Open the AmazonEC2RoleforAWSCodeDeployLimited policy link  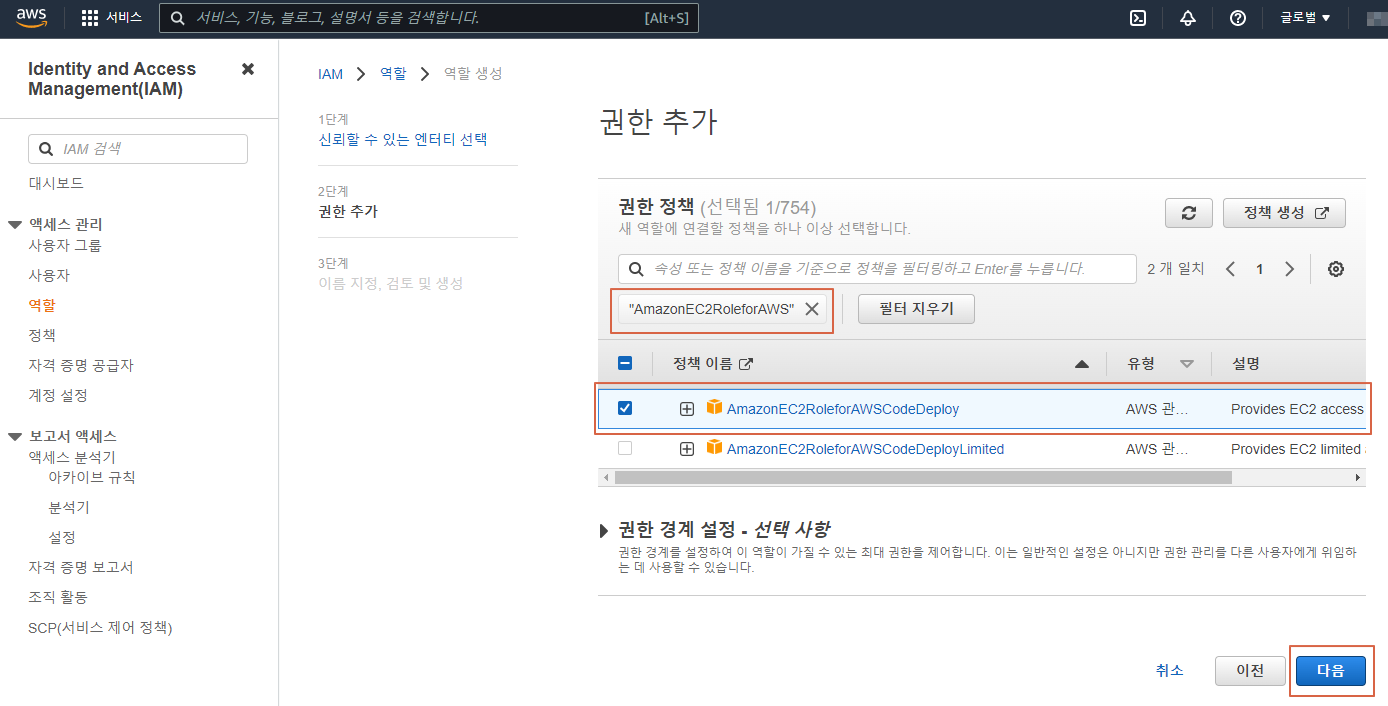point(865,449)
